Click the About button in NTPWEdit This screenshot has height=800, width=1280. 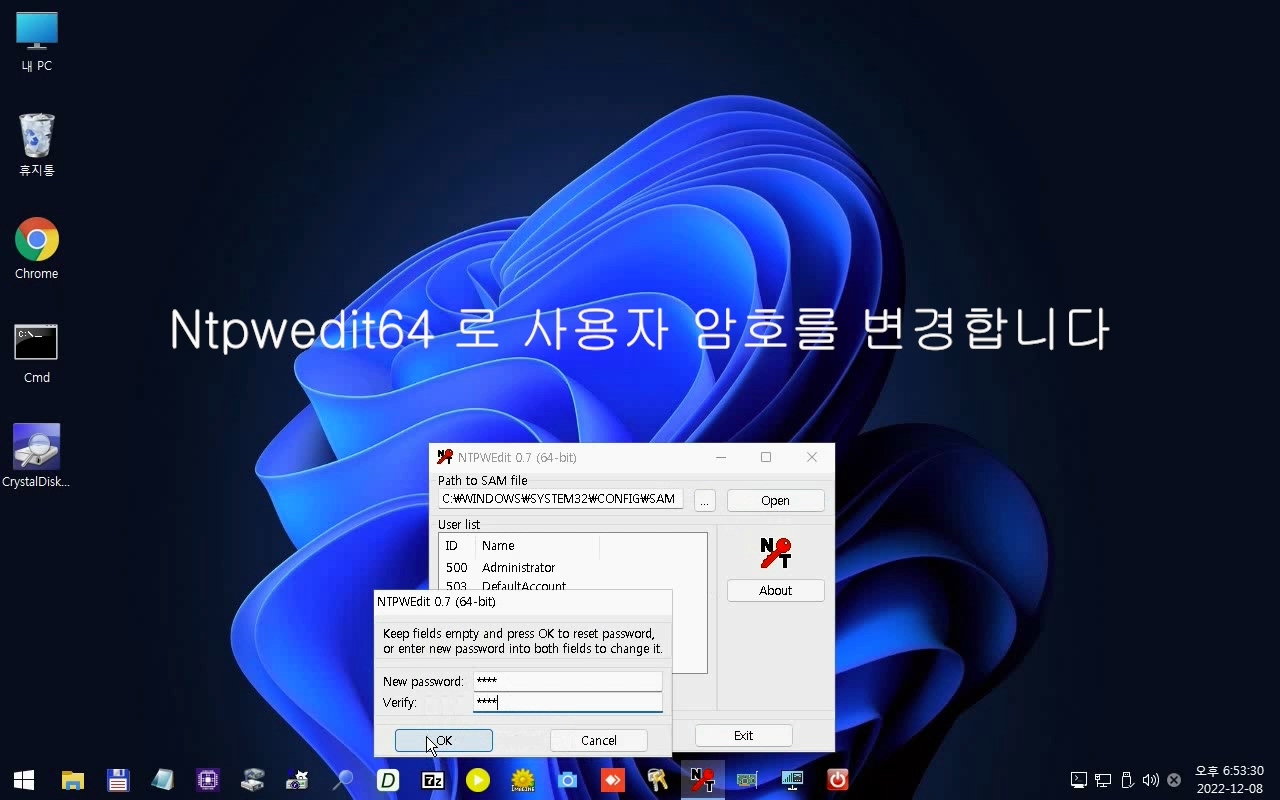776,590
